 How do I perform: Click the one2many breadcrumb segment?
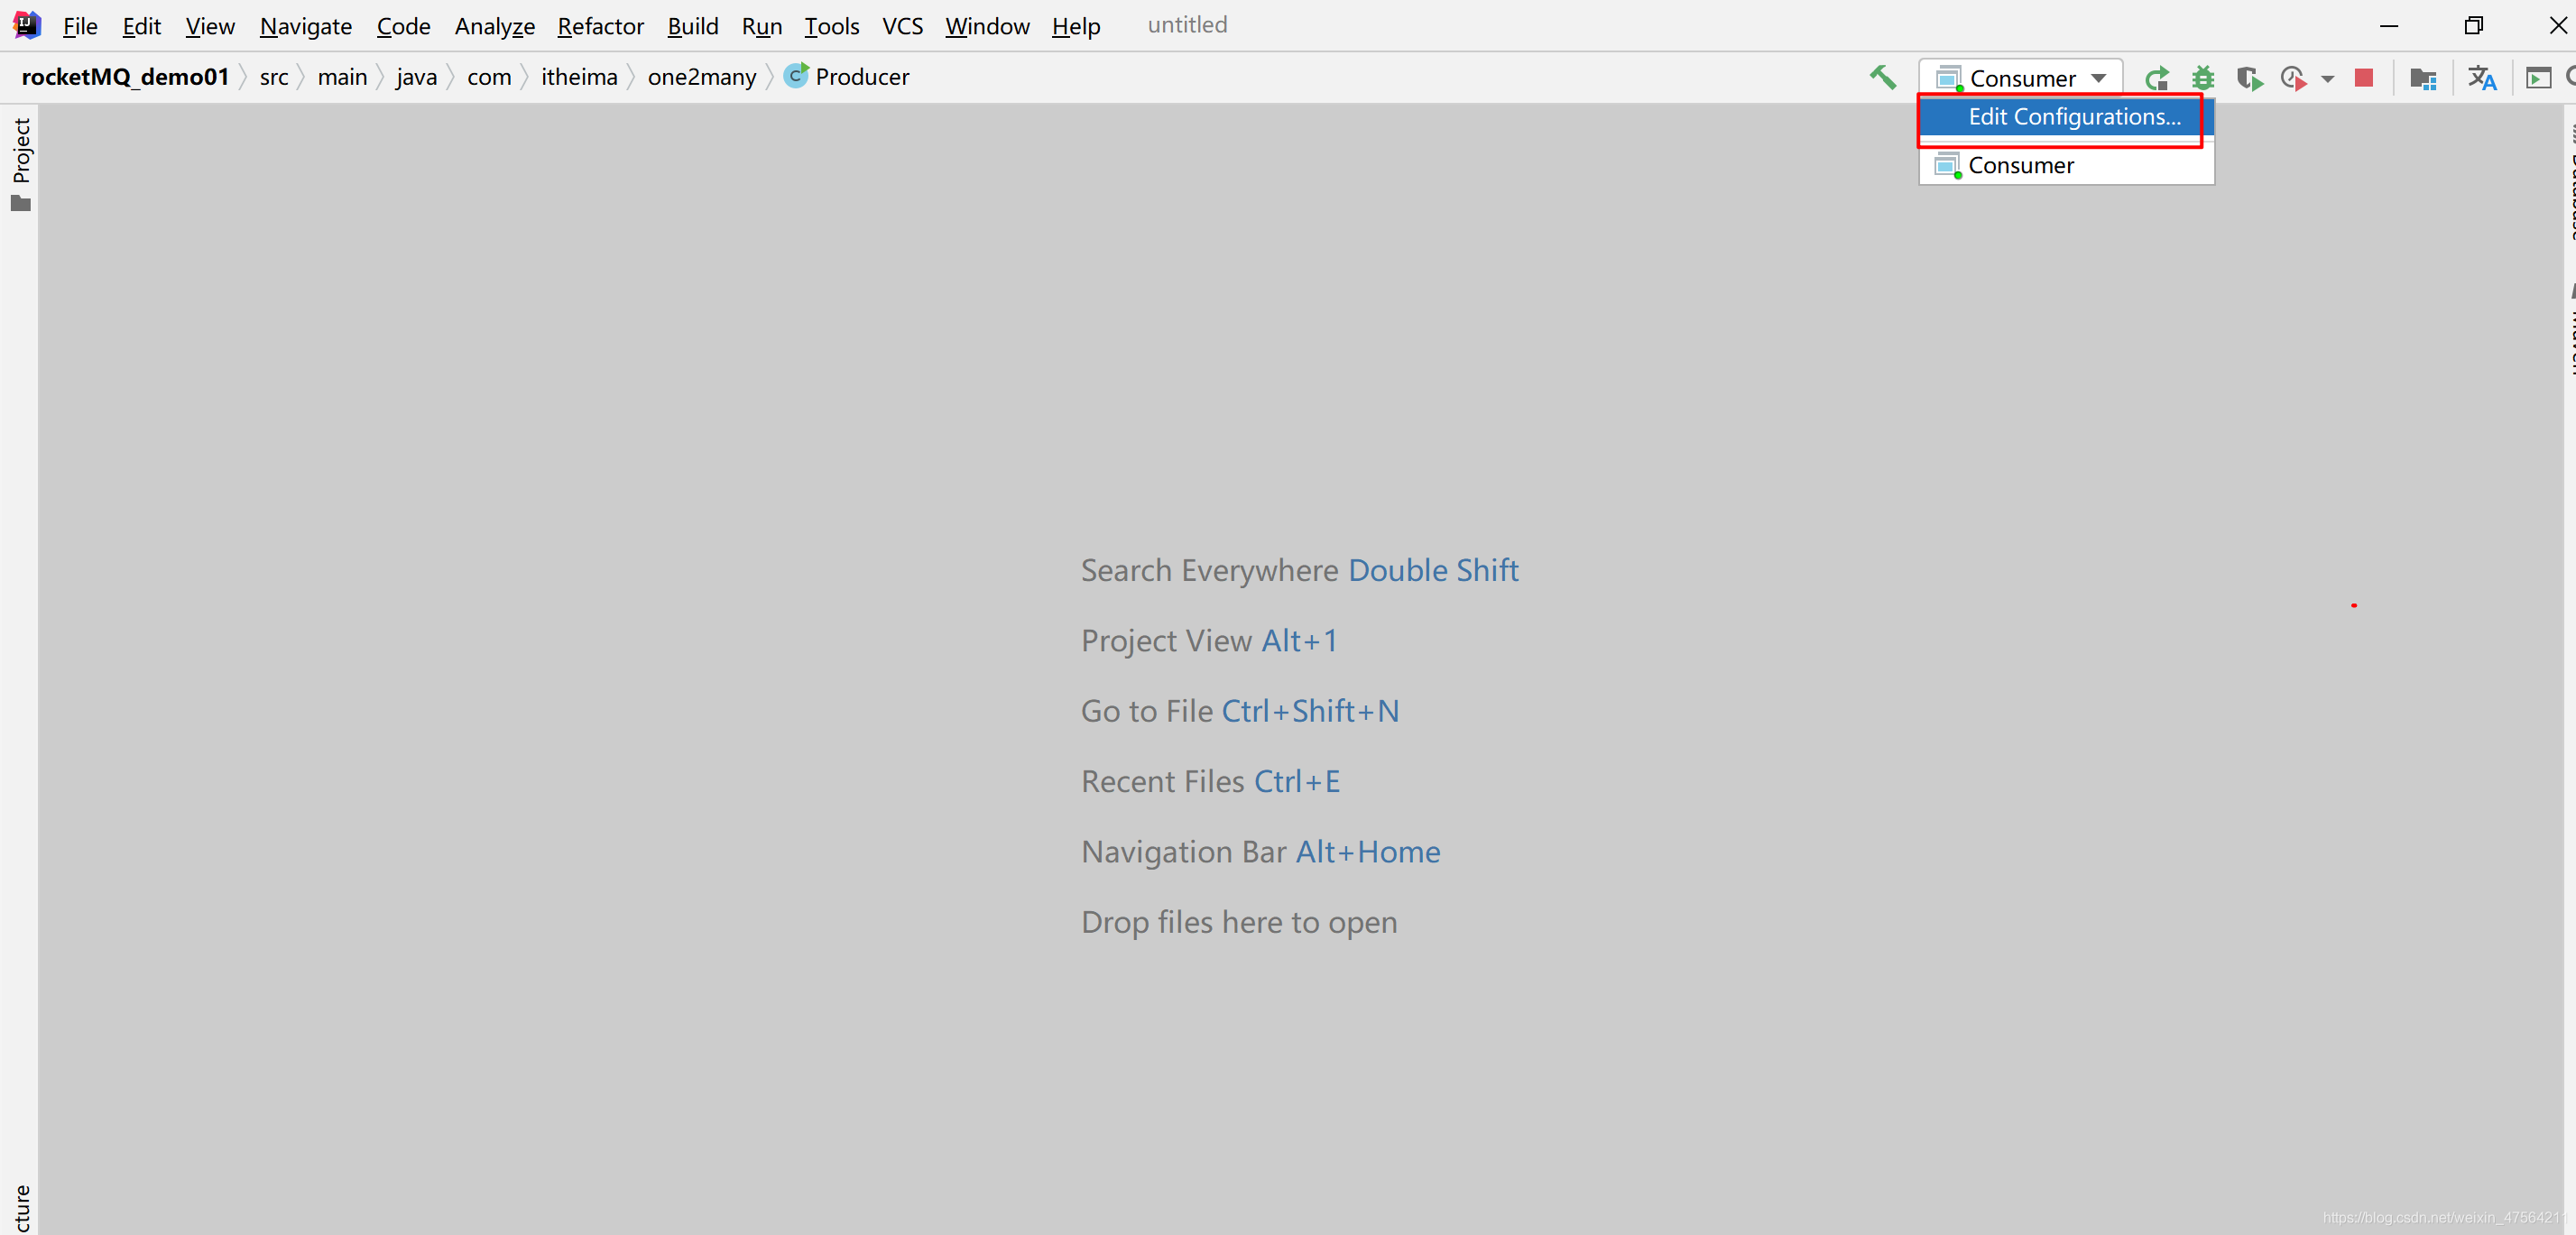click(x=701, y=77)
